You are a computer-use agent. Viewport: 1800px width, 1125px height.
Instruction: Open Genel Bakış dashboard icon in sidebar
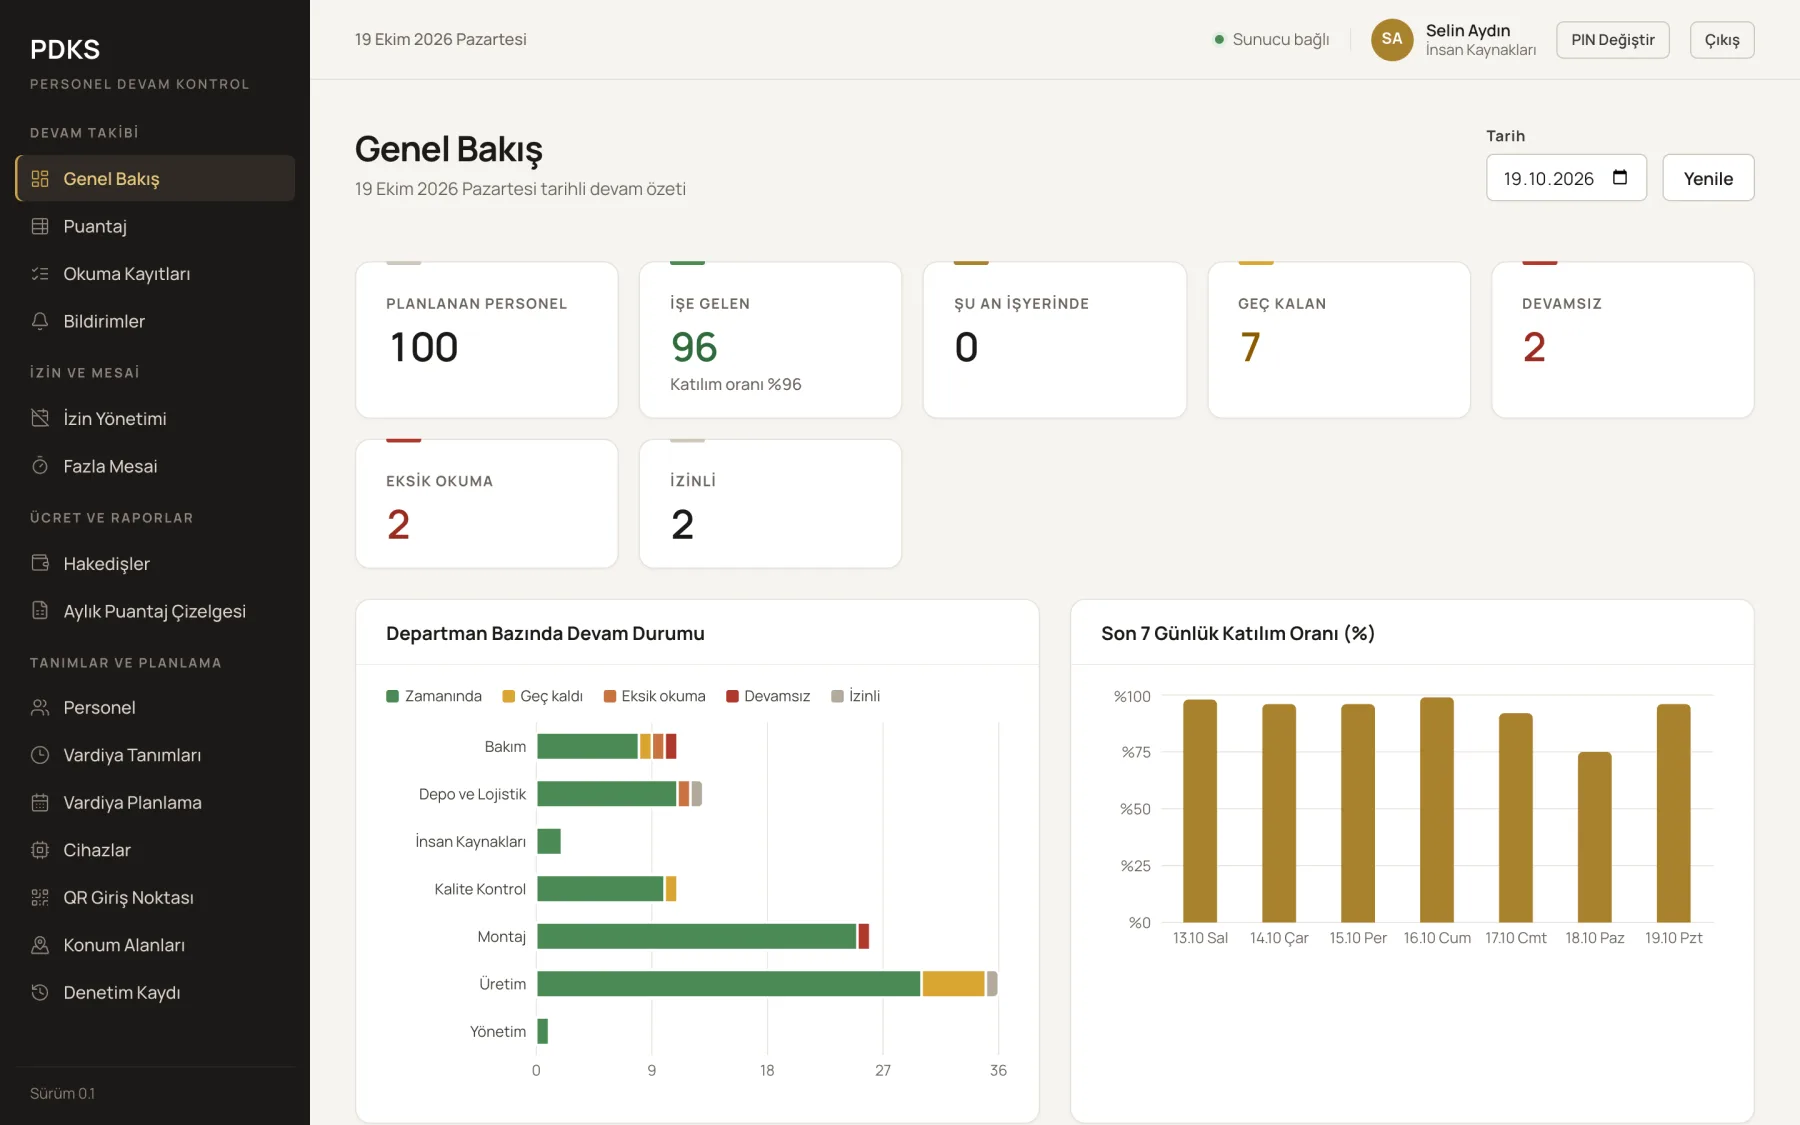click(x=40, y=179)
